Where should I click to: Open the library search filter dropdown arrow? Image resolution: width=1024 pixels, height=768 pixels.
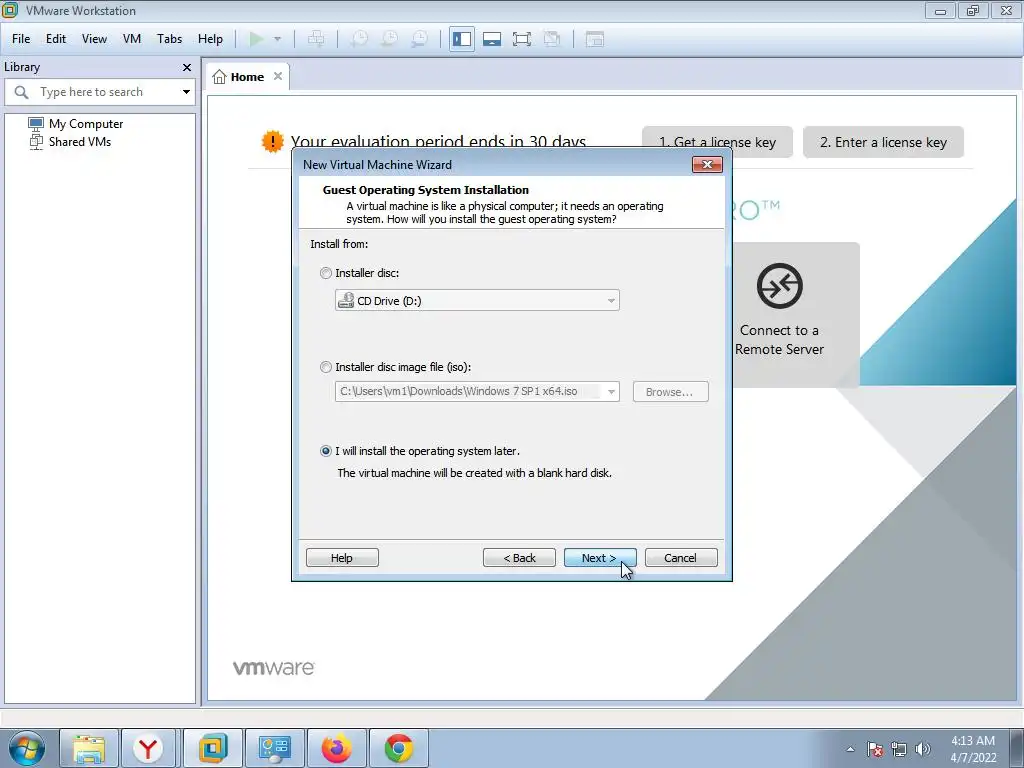[x=186, y=92]
